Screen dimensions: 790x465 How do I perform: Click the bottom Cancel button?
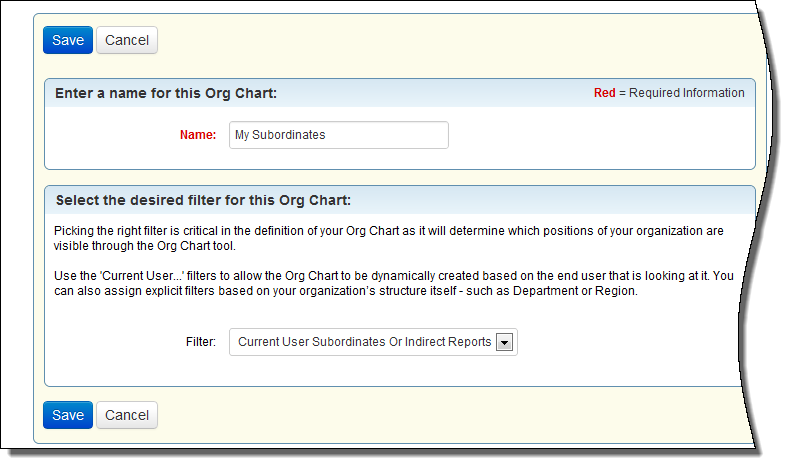click(127, 415)
